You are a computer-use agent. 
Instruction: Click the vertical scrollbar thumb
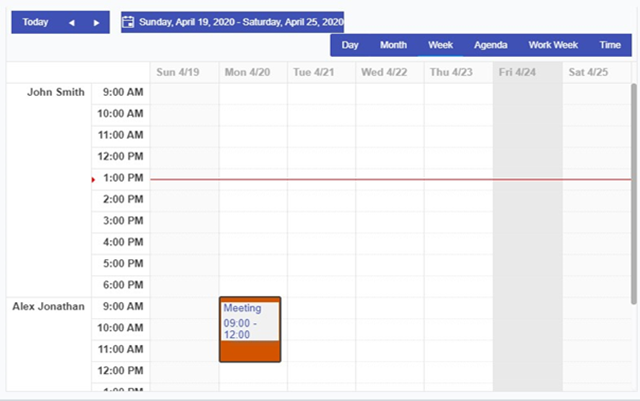(633, 194)
